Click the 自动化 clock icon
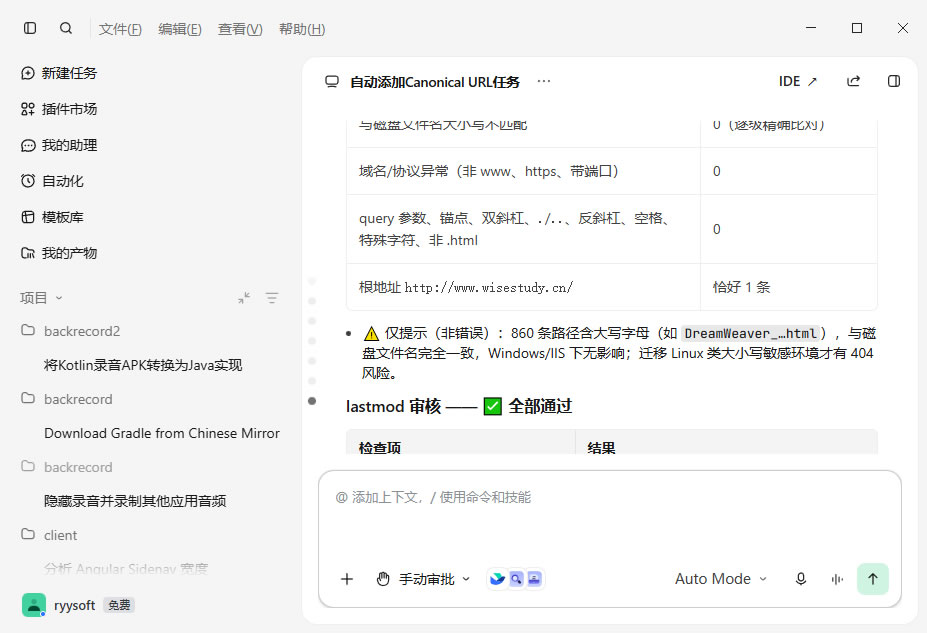927x633 pixels. pyautogui.click(x=28, y=181)
